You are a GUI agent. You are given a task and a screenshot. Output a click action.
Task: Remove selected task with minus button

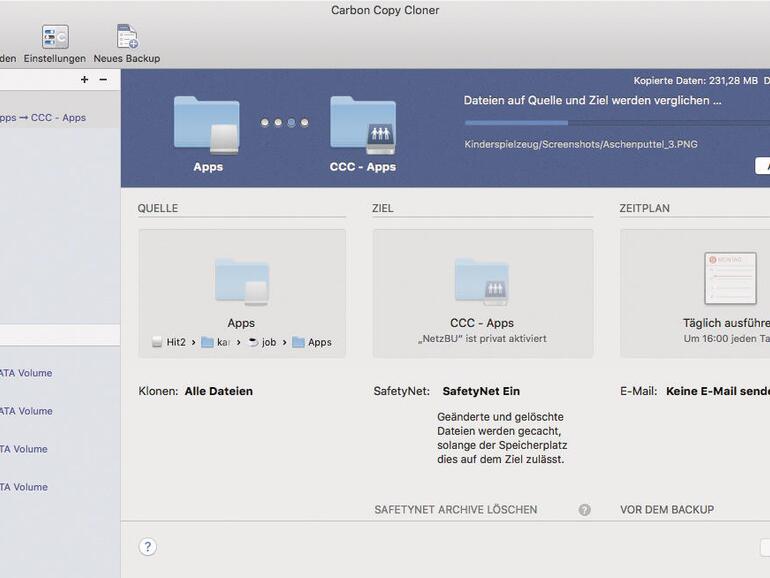pos(103,80)
